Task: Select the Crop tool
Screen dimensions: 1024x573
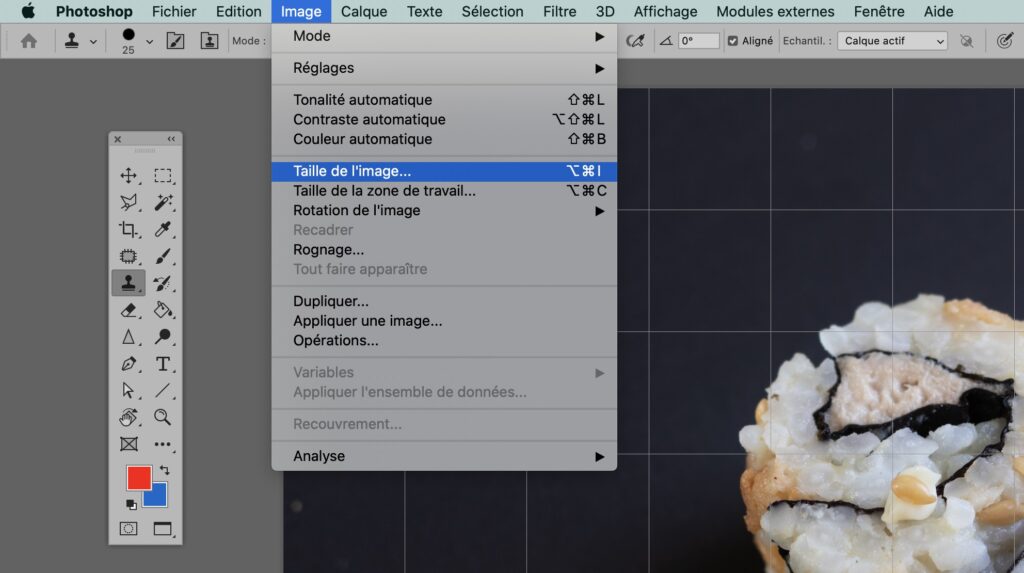Action: pos(128,229)
